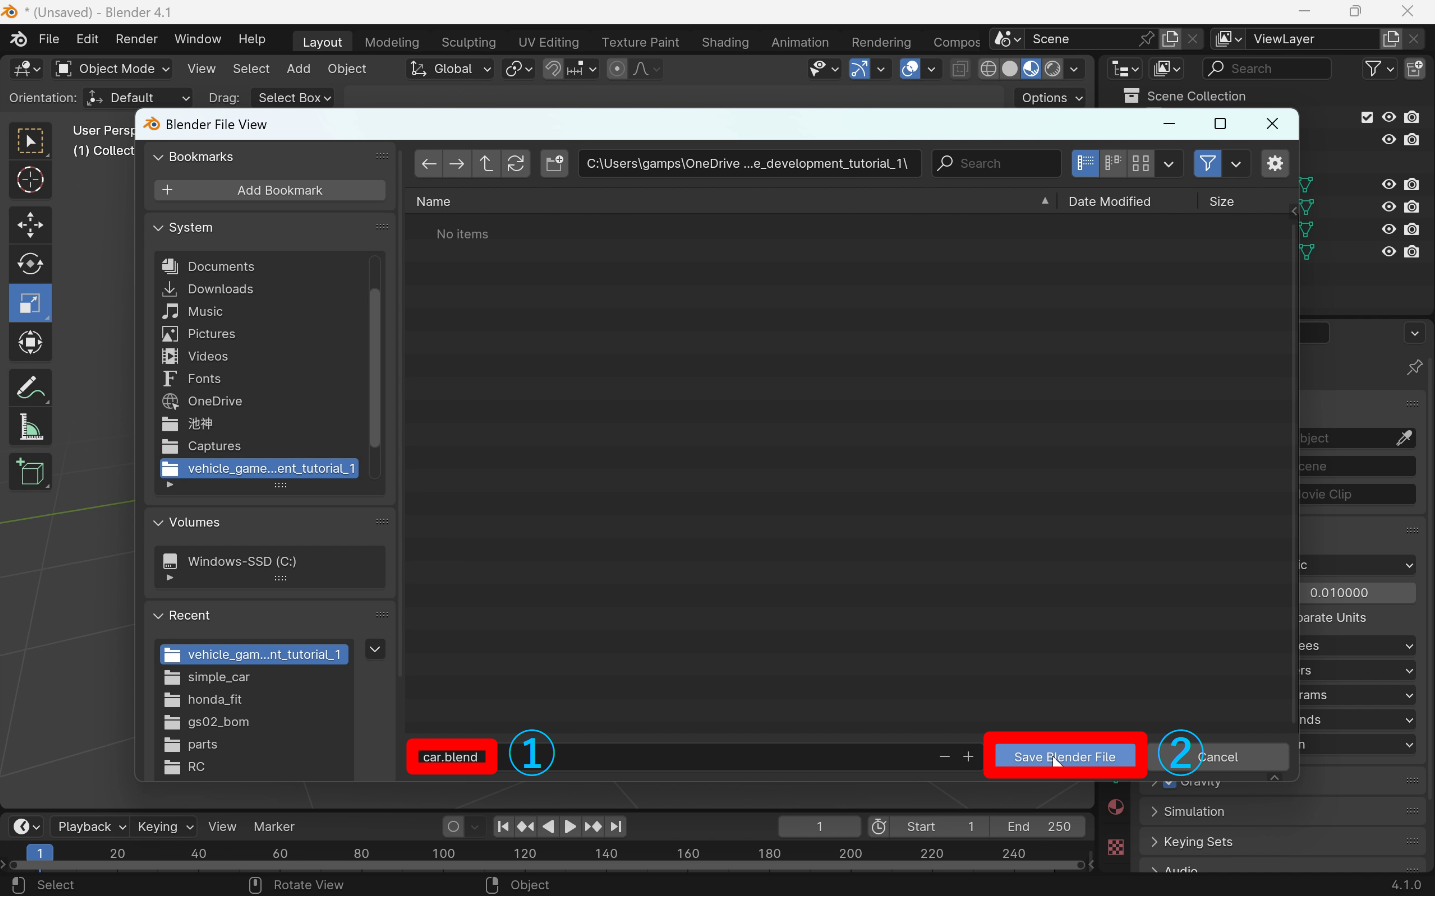Image resolution: width=1436 pixels, height=897 pixels.
Task: Collapse the Volumes panel
Action: coord(157,523)
